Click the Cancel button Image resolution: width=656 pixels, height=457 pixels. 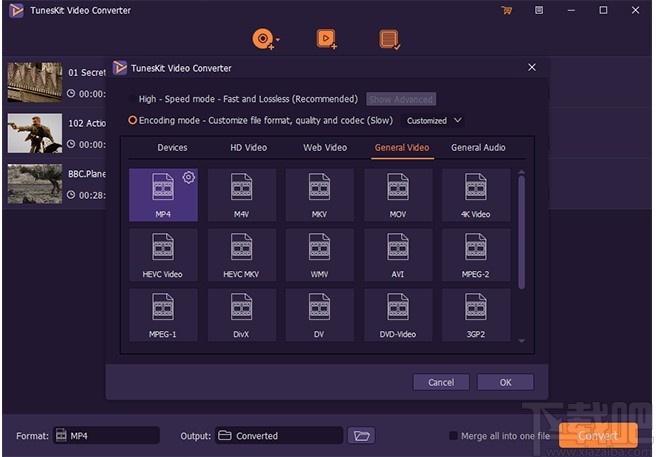coord(441,383)
